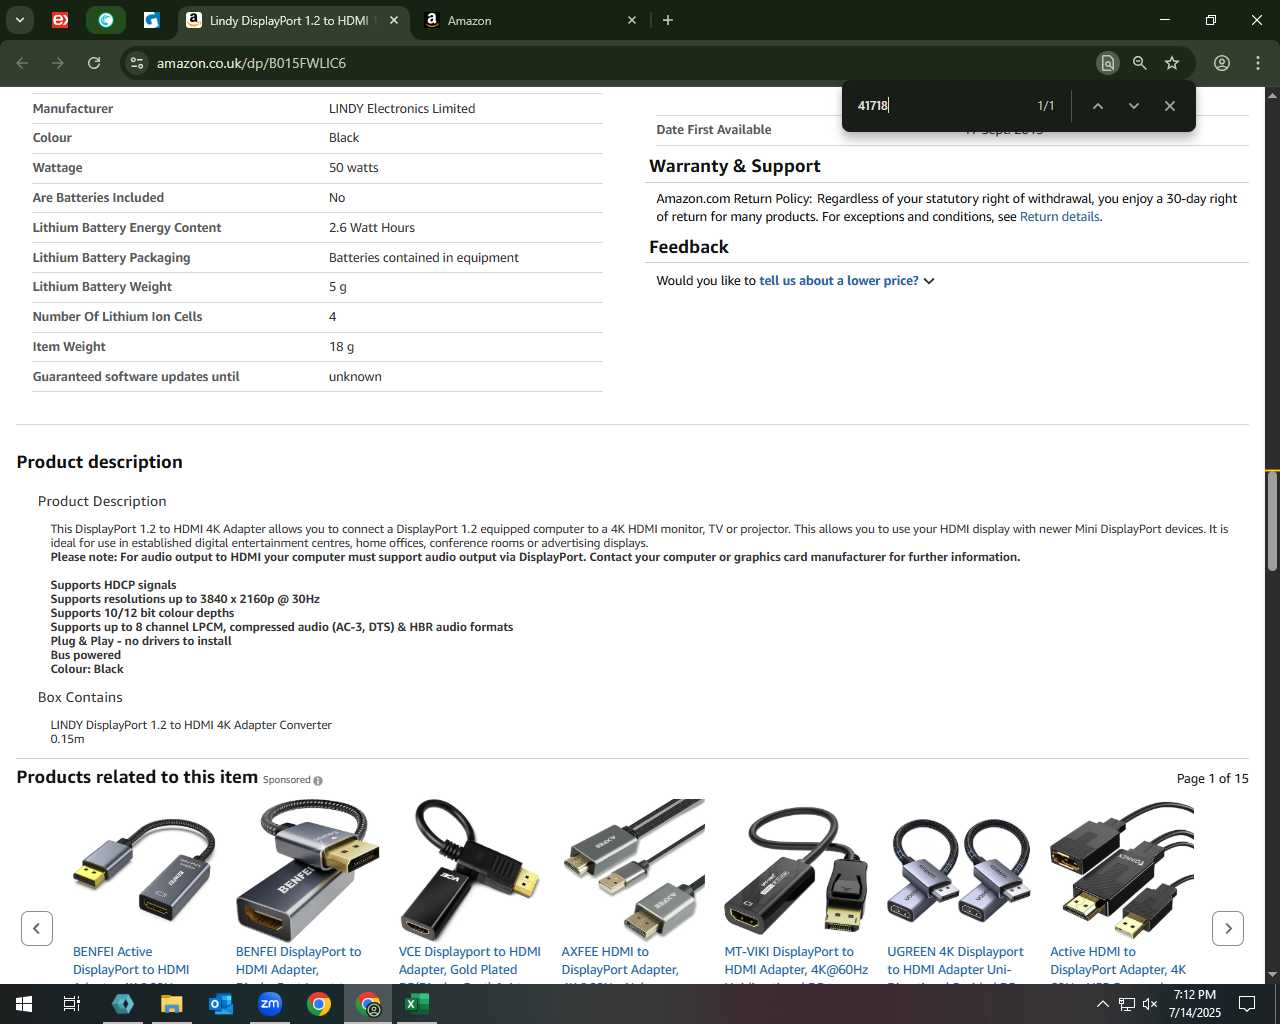Open MT-VIKI DisplayPort to HDMI Adapter image
This screenshot has height=1024, width=1280.
tap(796, 869)
